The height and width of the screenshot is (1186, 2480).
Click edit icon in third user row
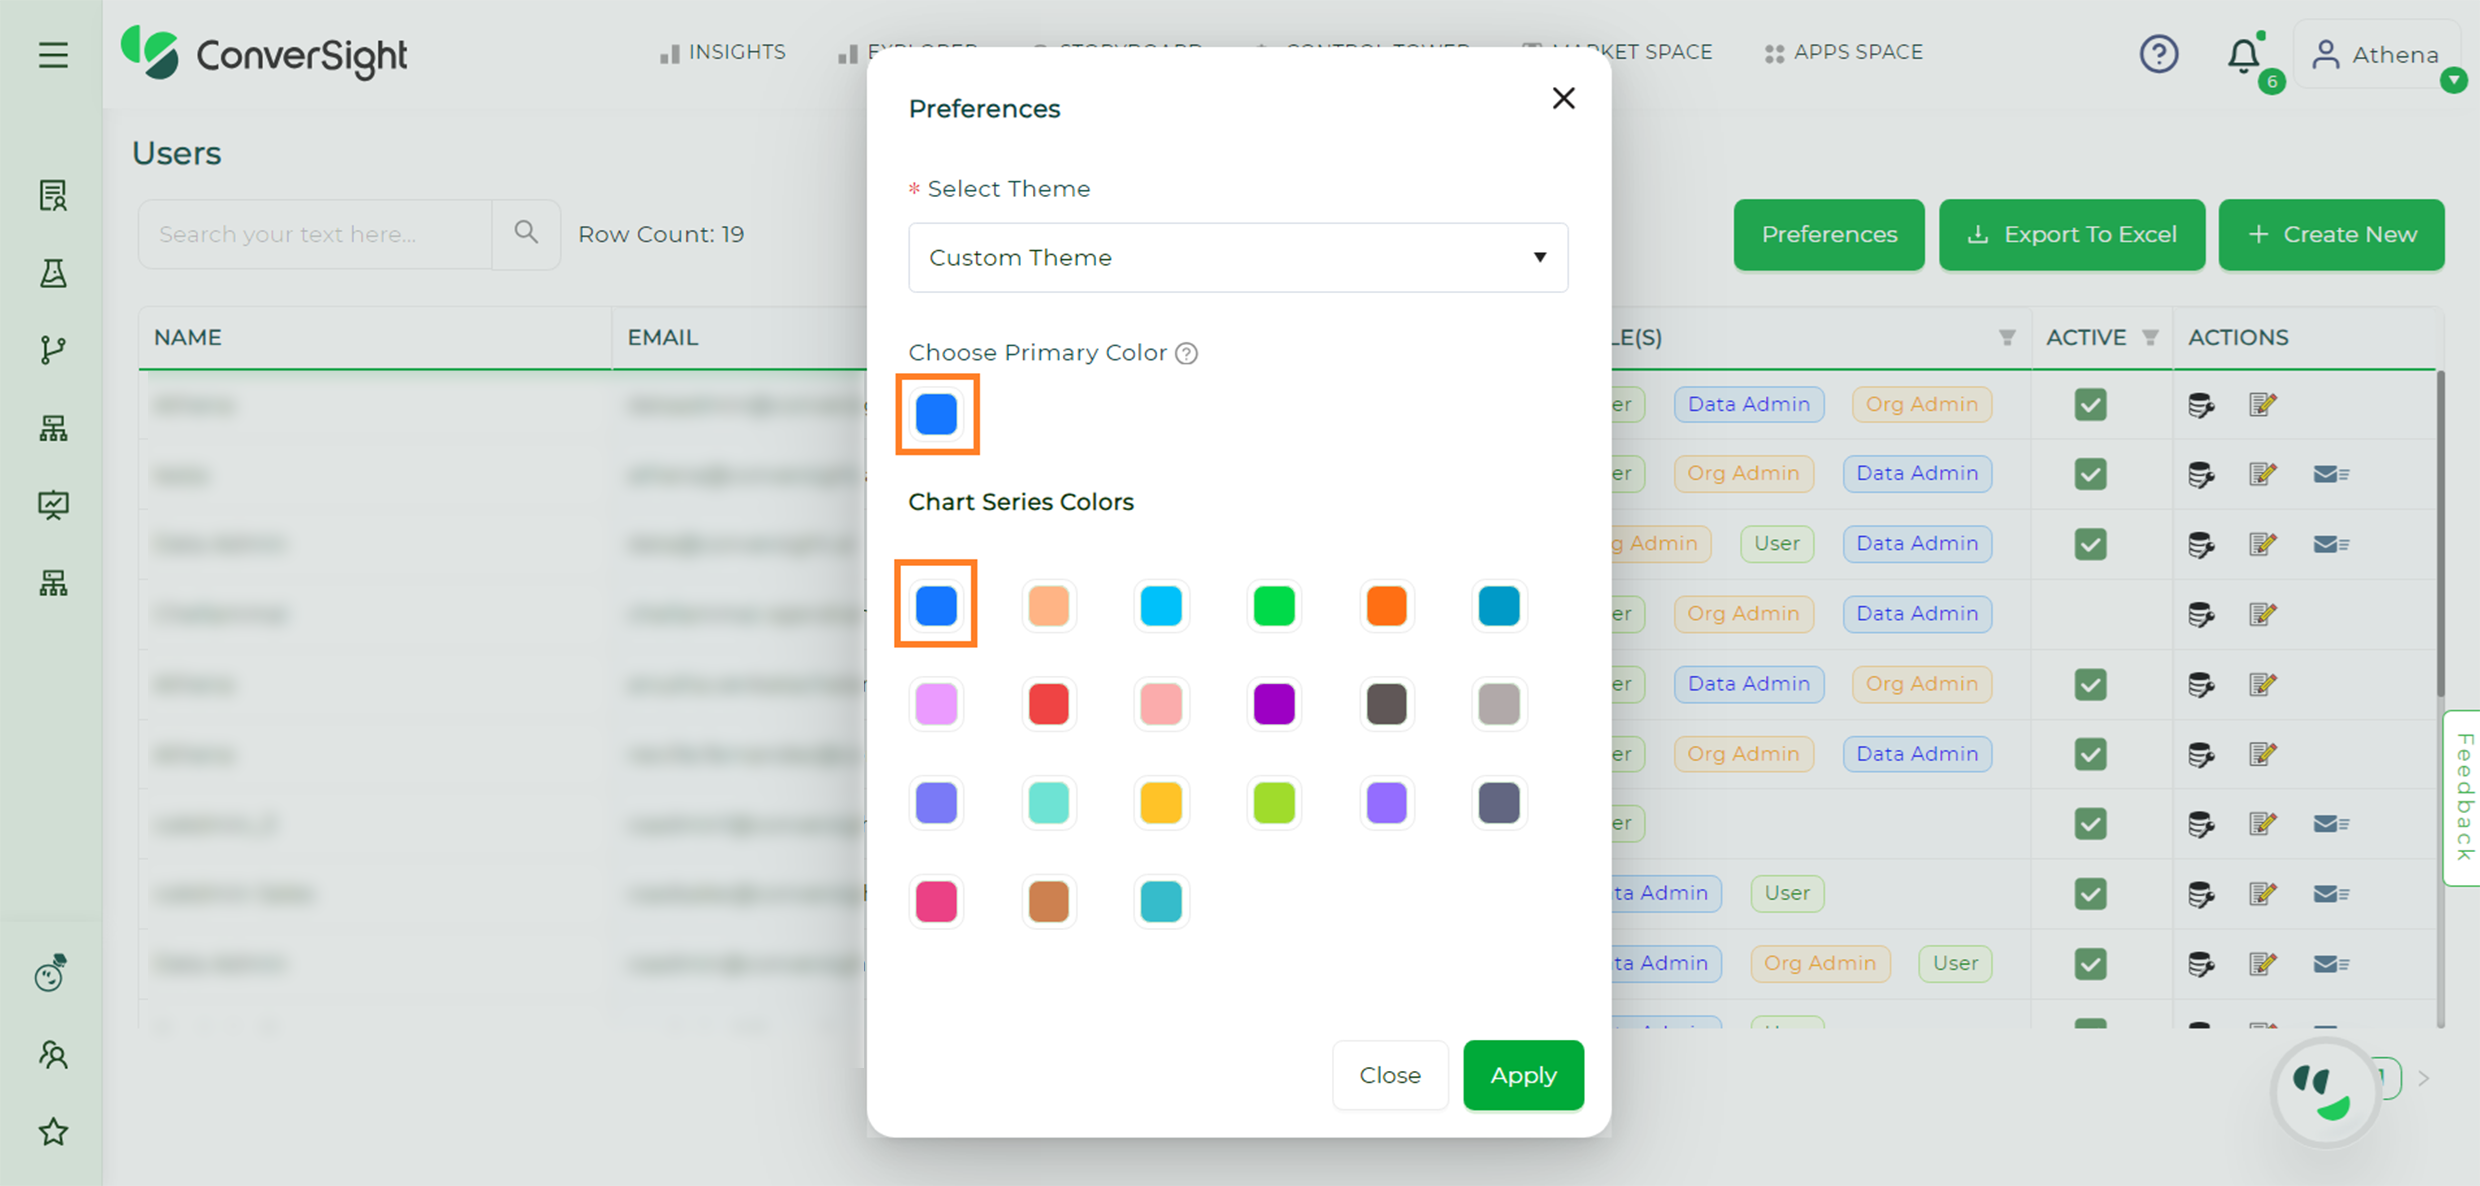point(2262,544)
